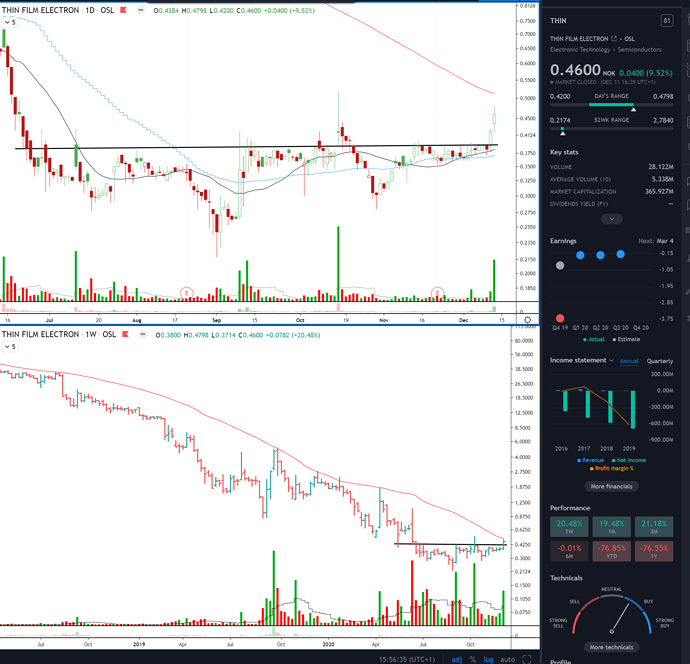Click the Market Capitalization value 365.927M
The height and width of the screenshot is (664, 690).
[x=659, y=191]
